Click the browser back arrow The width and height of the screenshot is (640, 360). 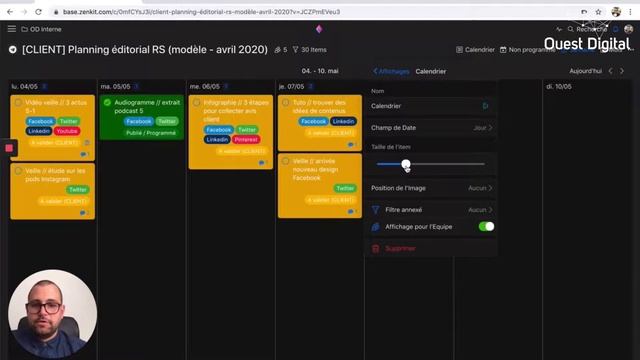click(x=10, y=12)
